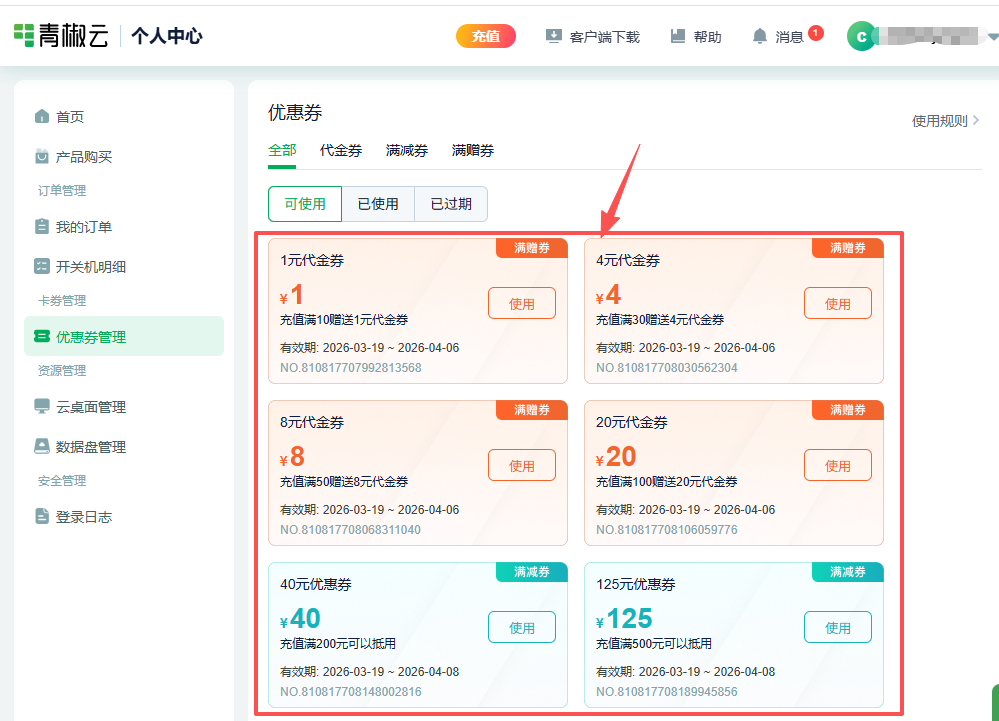The image size is (999, 721).
Task: Click the document icon for 登录日志
Action: coord(41,517)
